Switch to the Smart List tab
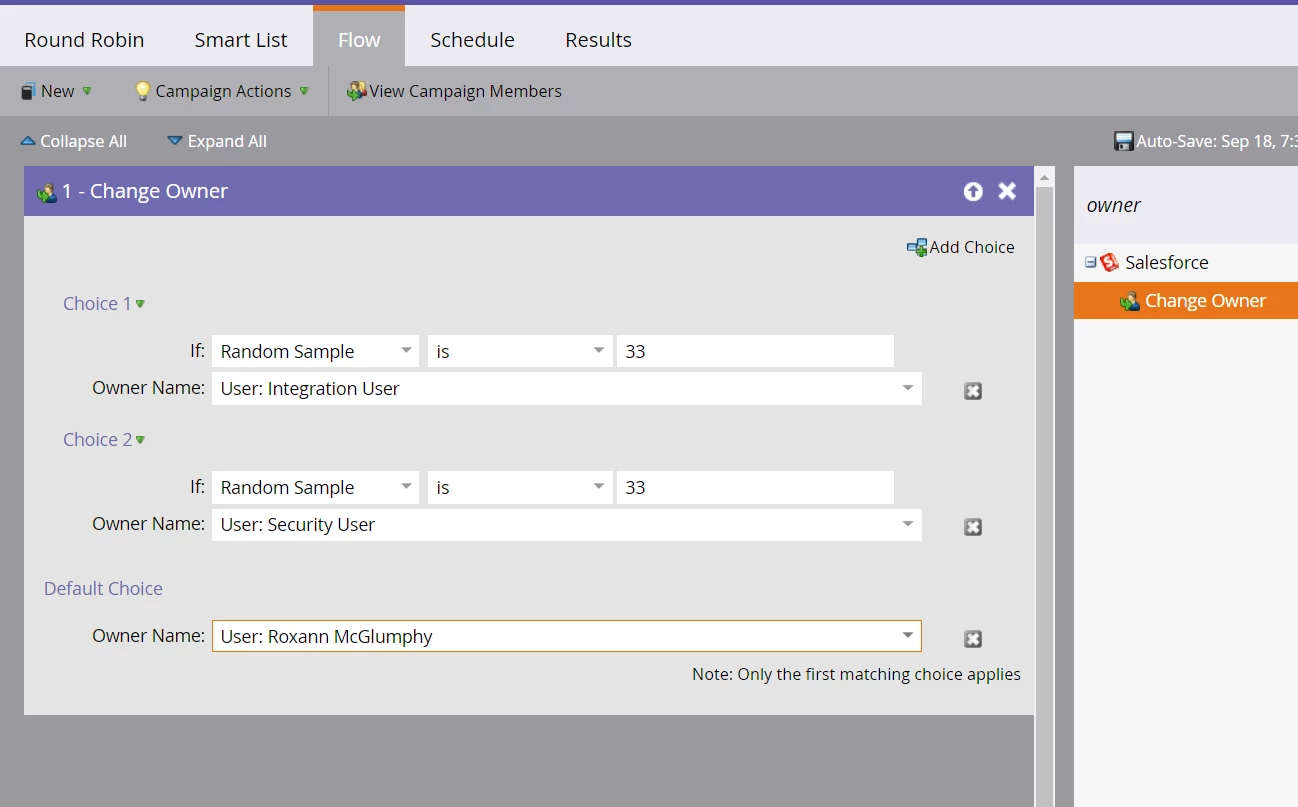This screenshot has height=807, width=1298. pyautogui.click(x=241, y=40)
